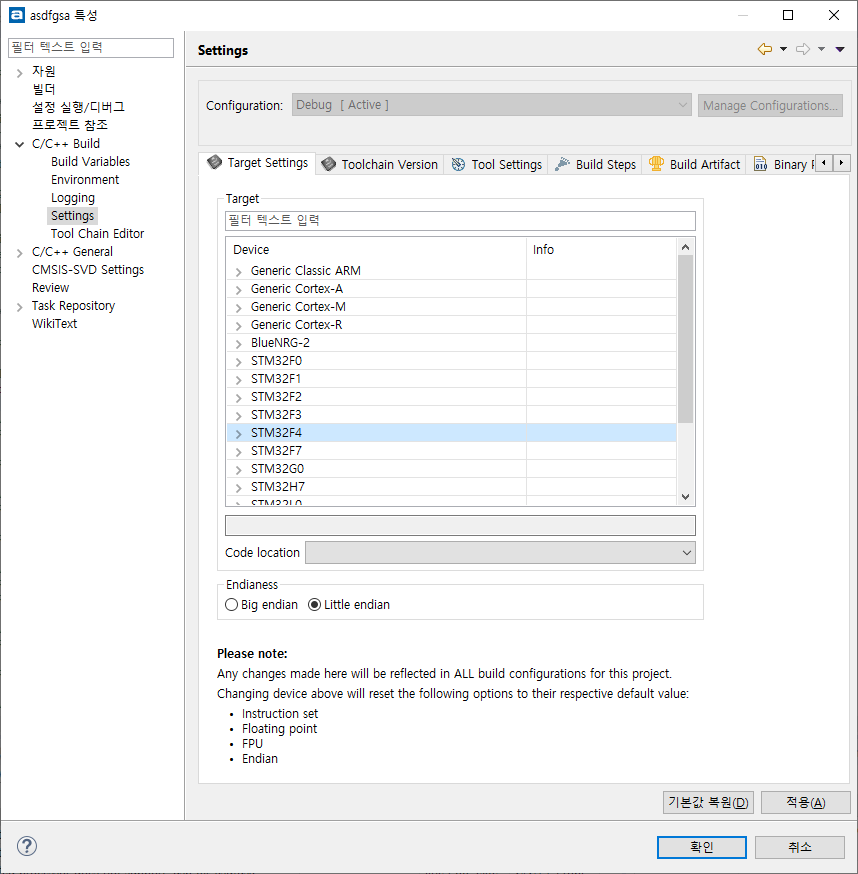Select 빌더 in tree
Image resolution: width=858 pixels, height=874 pixels.
coord(43,89)
